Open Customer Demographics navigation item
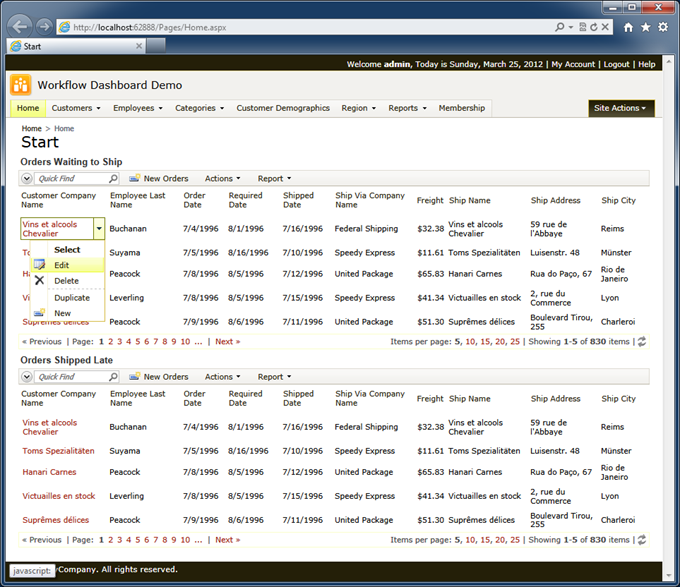This screenshot has width=680, height=587. click(x=283, y=108)
